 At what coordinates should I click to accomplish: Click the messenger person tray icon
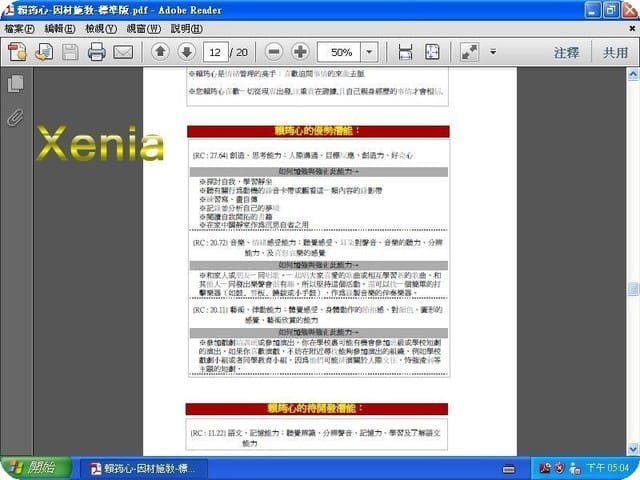coord(575,468)
